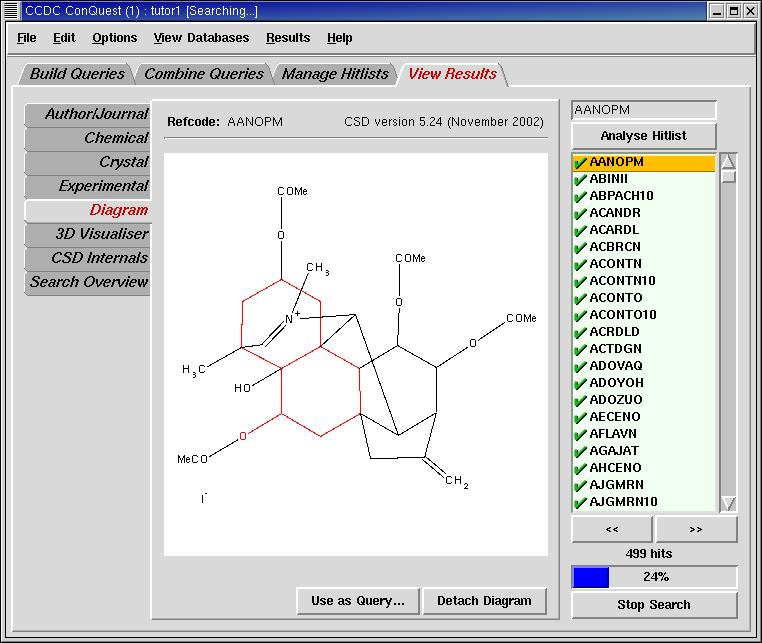Screen dimensions: 762x643
Task: Open the Results menu
Action: click(288, 38)
